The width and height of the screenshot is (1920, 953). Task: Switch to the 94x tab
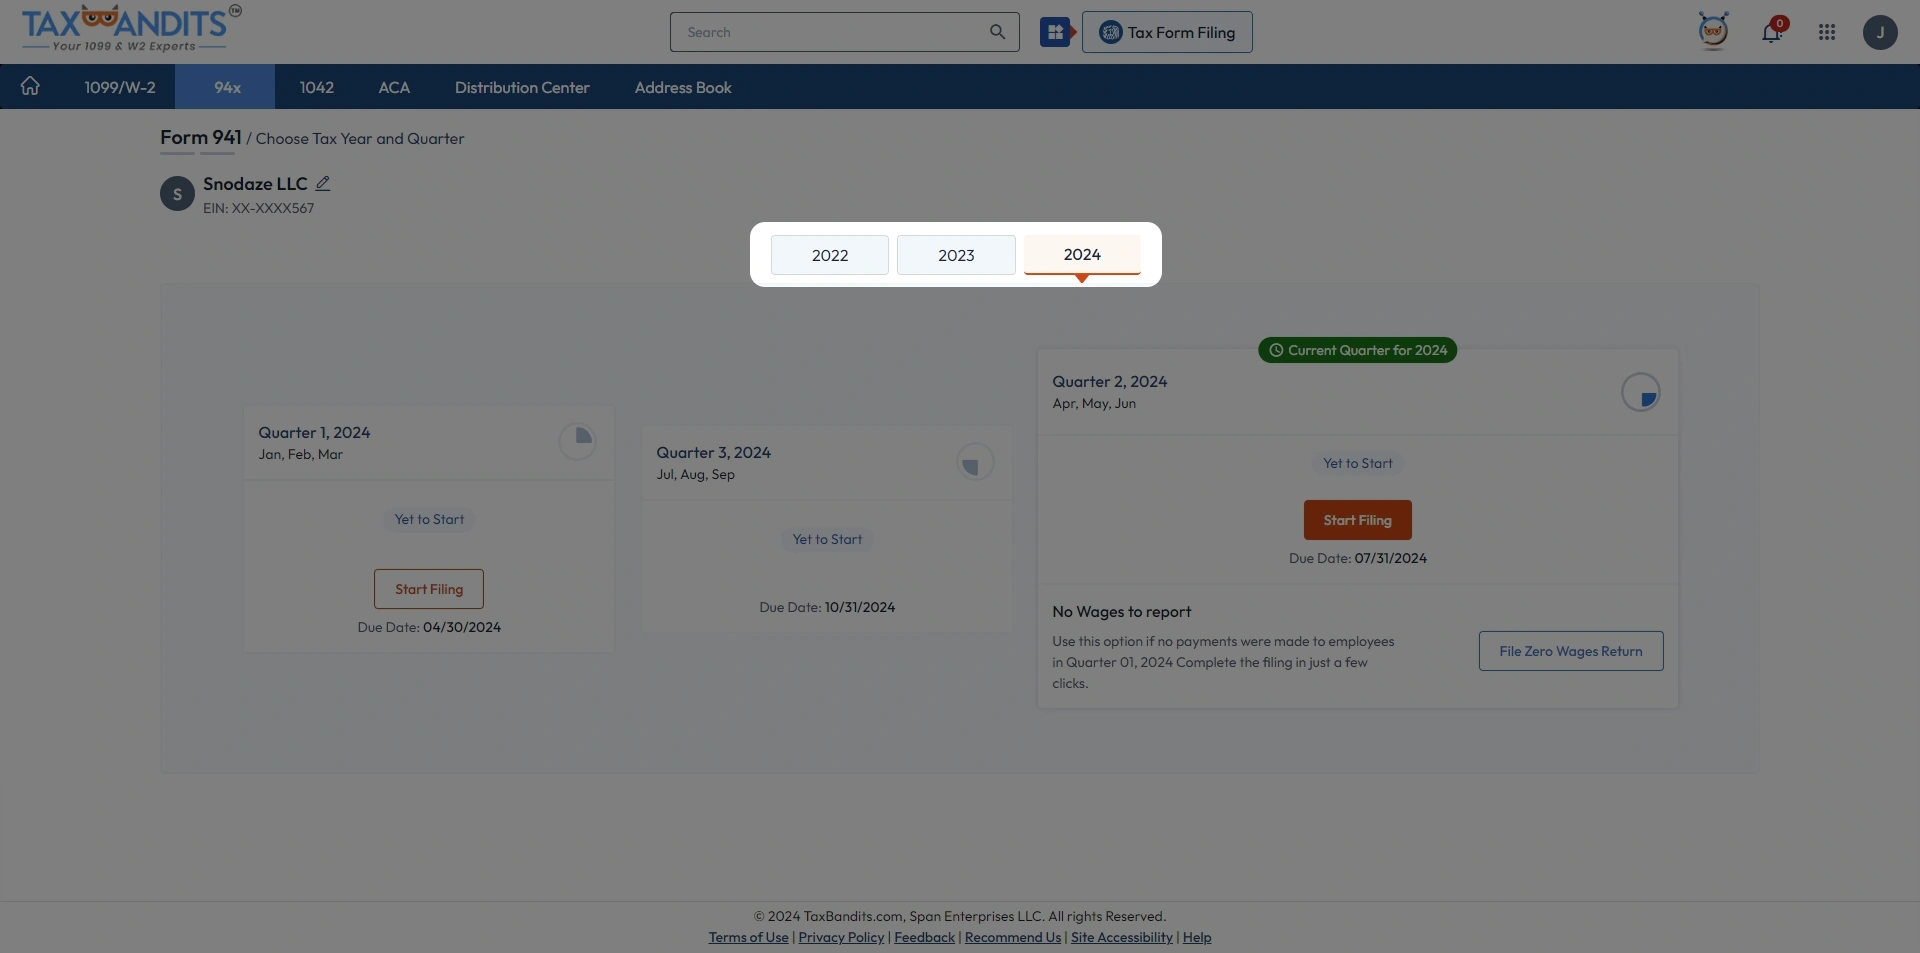point(226,87)
